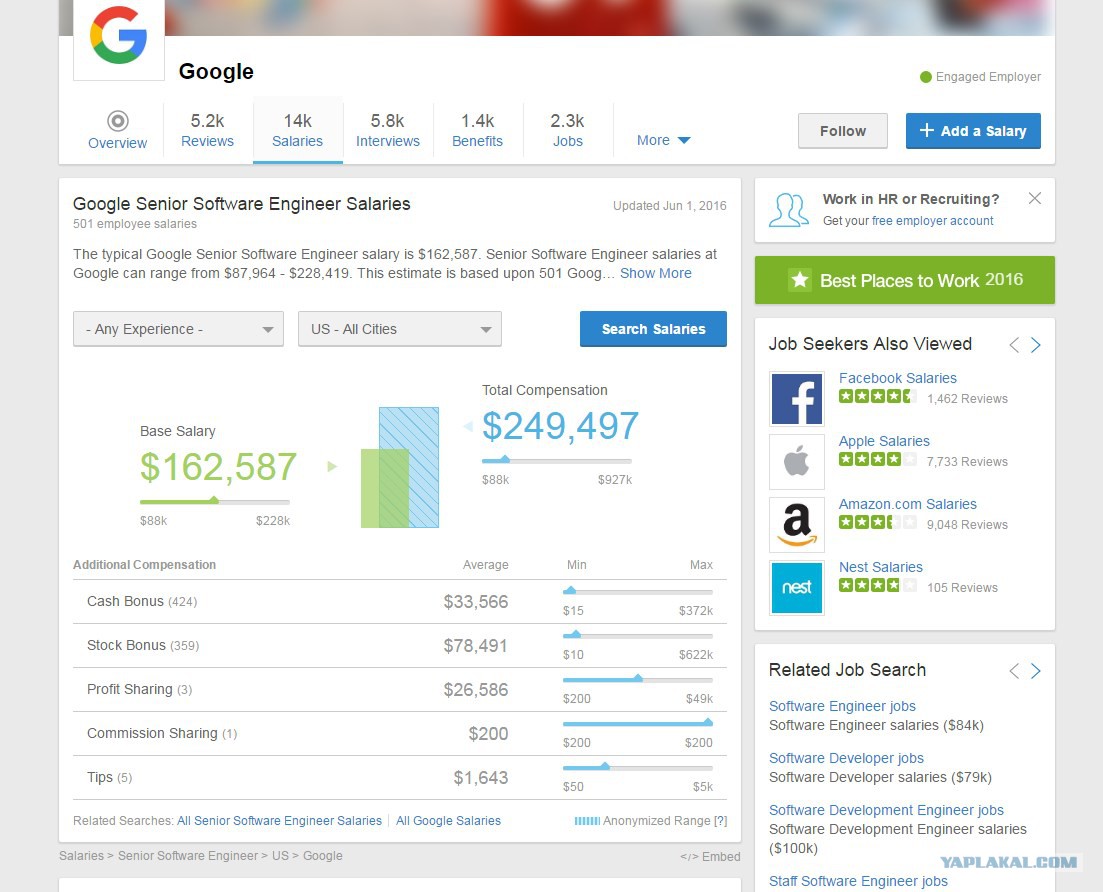The image size is (1103, 892).
Task: Click the Cash Bonus $33,566 average
Action: point(476,601)
